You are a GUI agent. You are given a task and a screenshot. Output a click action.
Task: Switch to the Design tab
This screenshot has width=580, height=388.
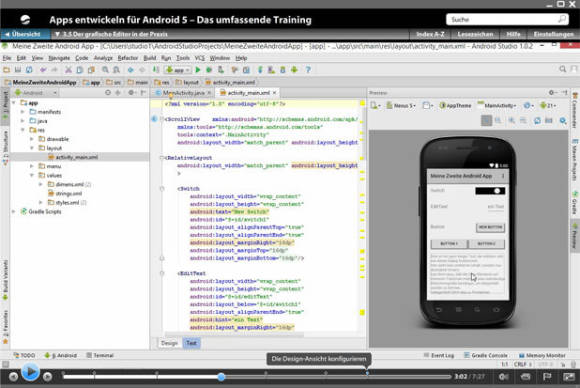169,343
